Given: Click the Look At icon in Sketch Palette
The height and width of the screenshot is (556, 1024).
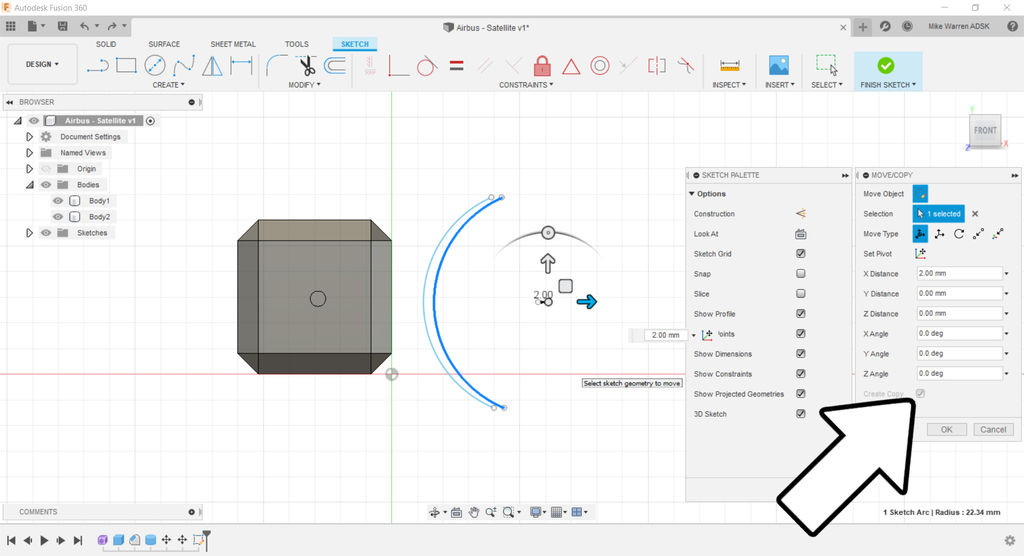Looking at the screenshot, I should [801, 234].
